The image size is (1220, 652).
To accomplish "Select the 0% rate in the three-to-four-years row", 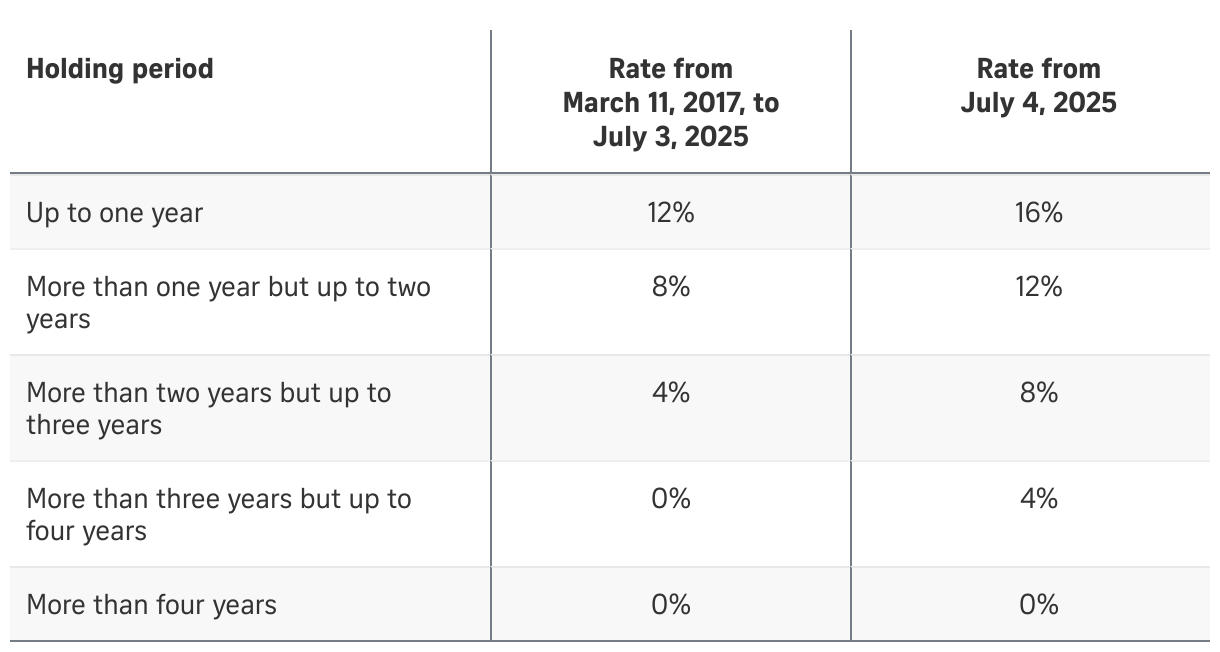I will click(x=671, y=499).
